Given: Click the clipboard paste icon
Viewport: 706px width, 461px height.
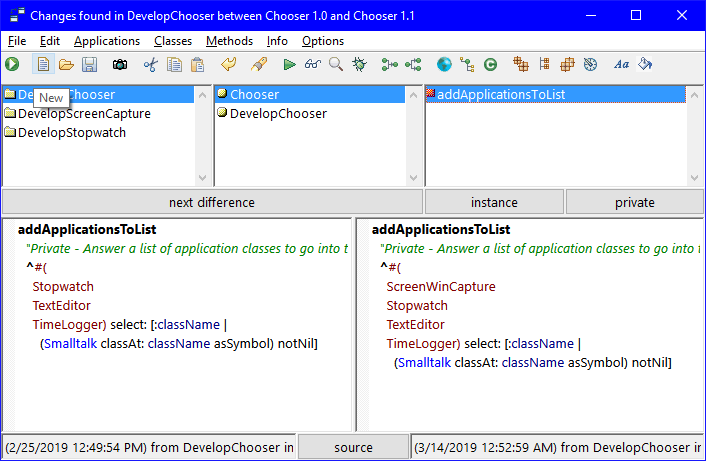Looking at the screenshot, I should (x=198, y=65).
